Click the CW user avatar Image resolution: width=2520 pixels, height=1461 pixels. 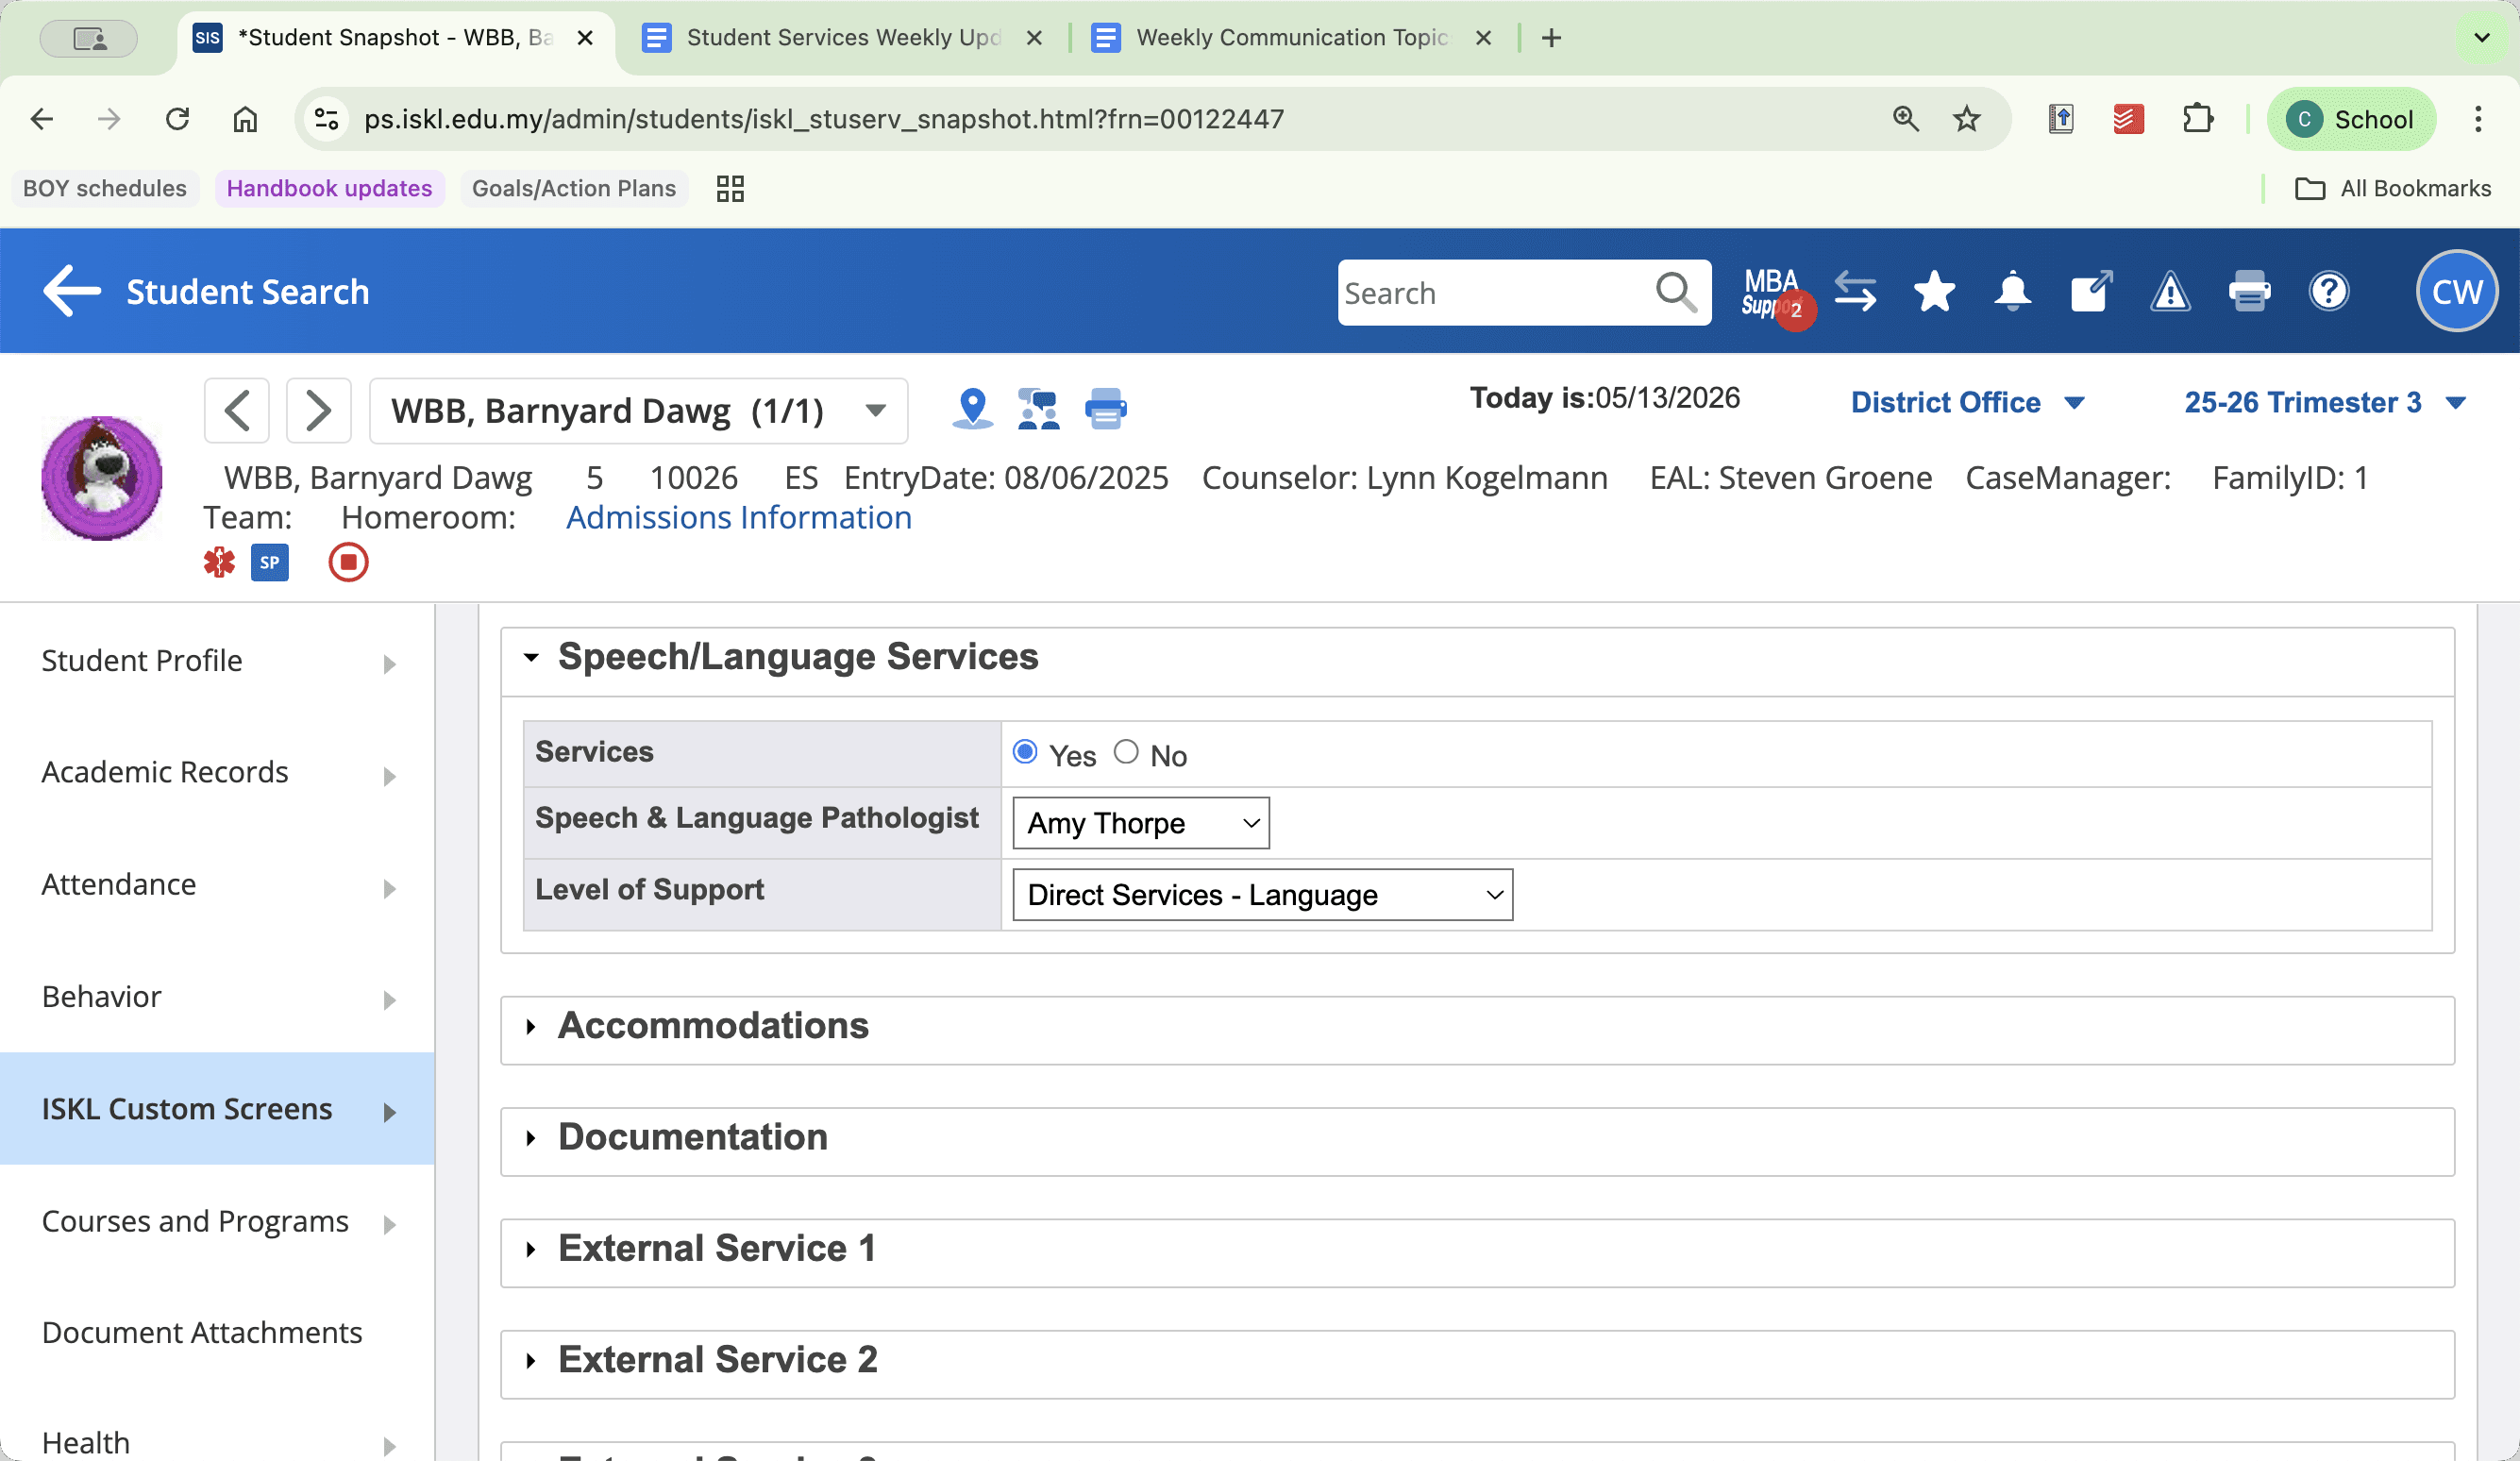pyautogui.click(x=2456, y=292)
